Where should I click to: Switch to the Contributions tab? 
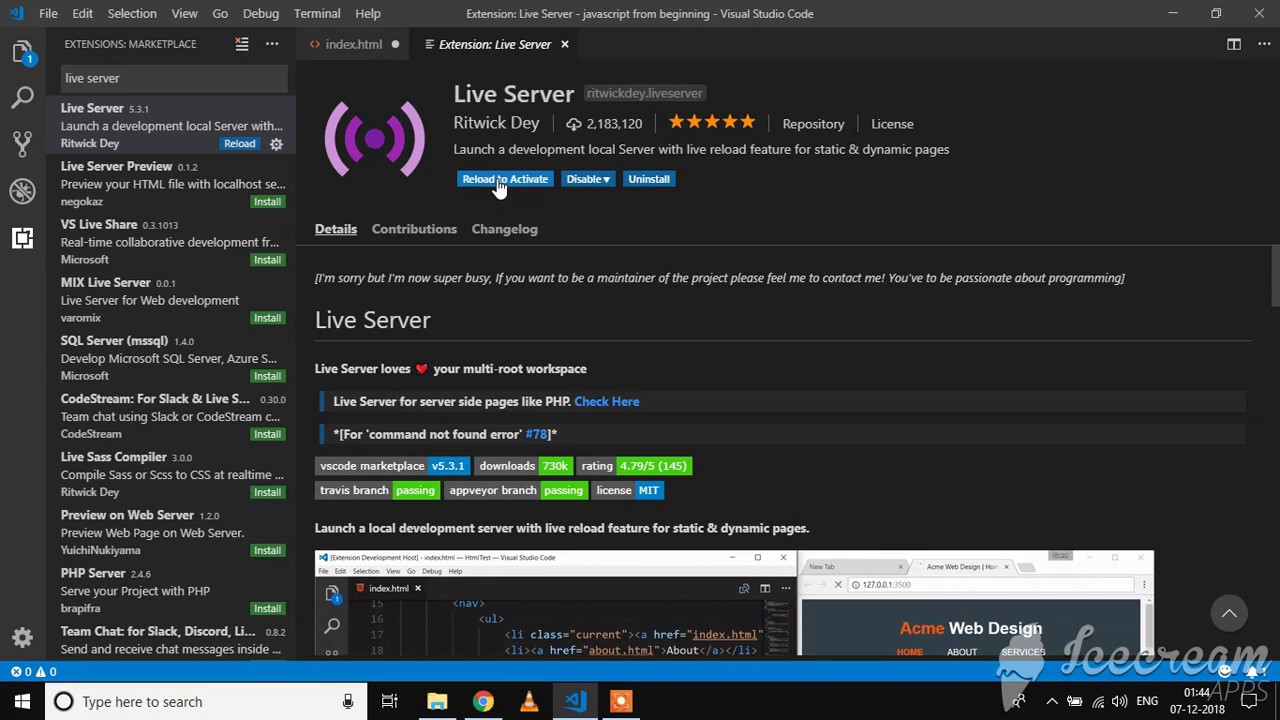(x=414, y=229)
